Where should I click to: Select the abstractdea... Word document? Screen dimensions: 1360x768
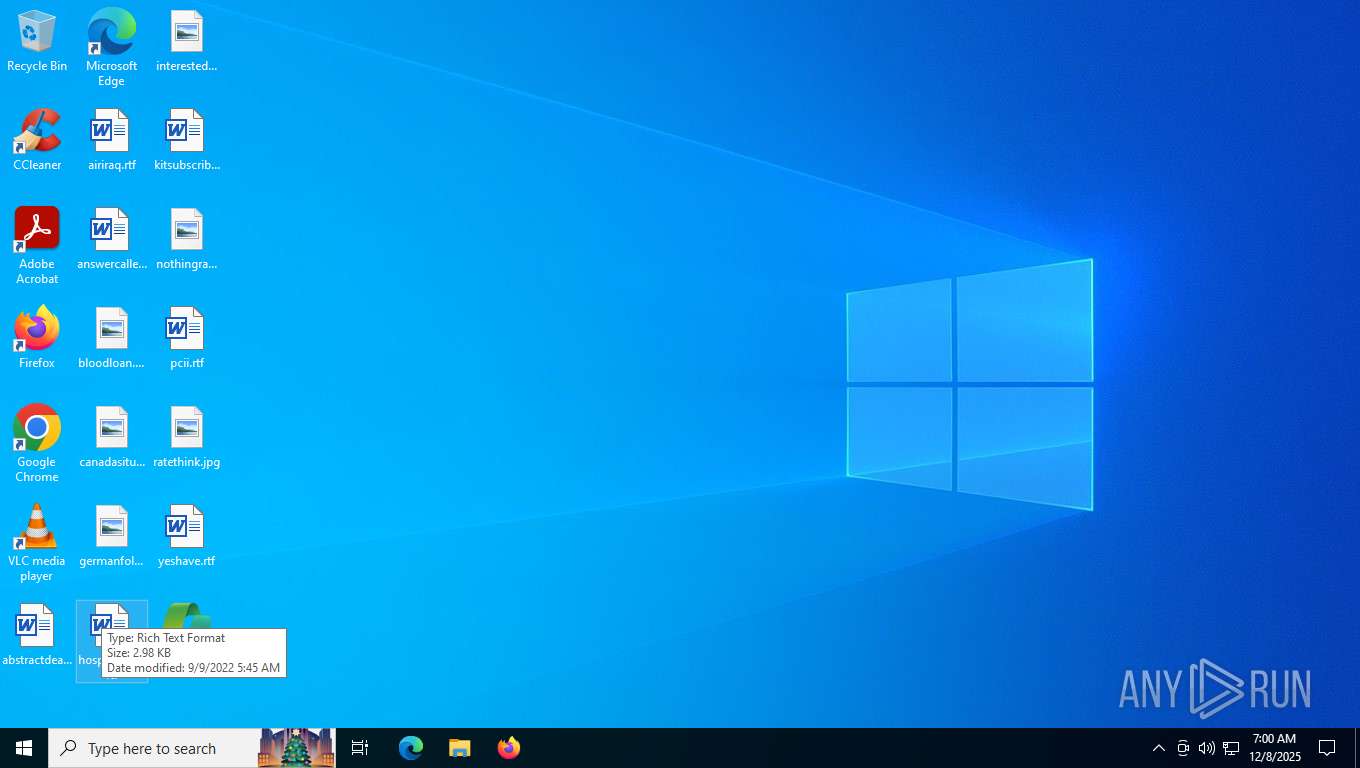(x=37, y=635)
